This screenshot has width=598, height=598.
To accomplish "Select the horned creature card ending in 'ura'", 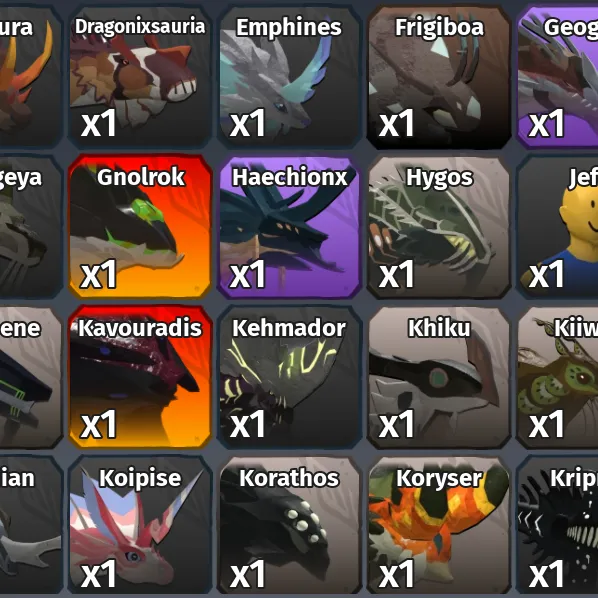I will (x=31, y=77).
